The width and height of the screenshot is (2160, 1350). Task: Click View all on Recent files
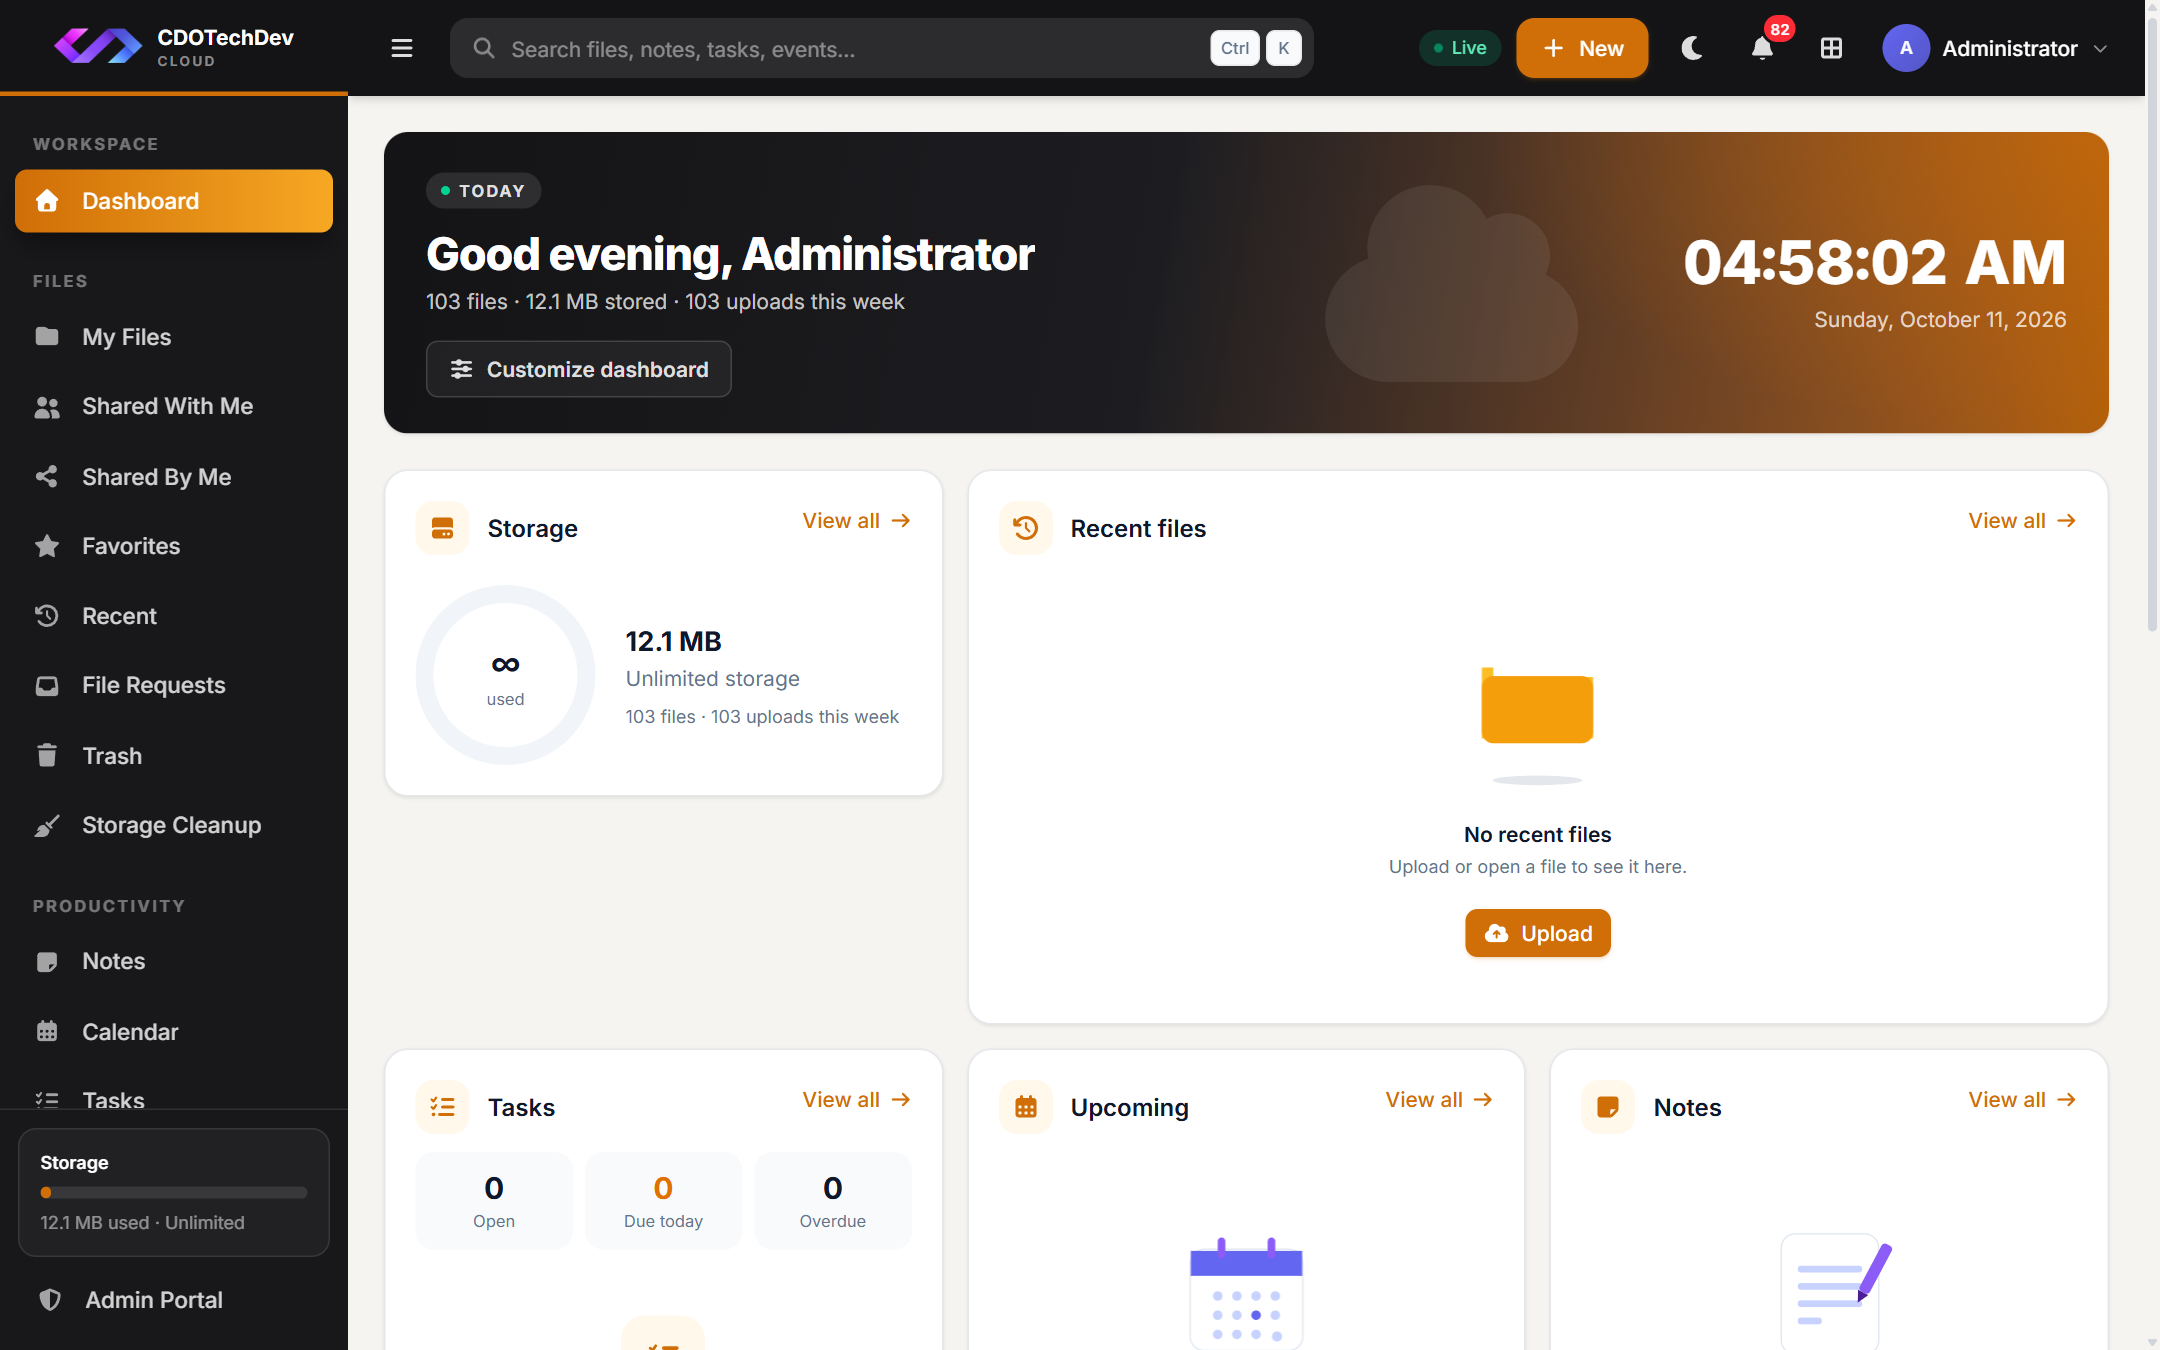click(2022, 521)
